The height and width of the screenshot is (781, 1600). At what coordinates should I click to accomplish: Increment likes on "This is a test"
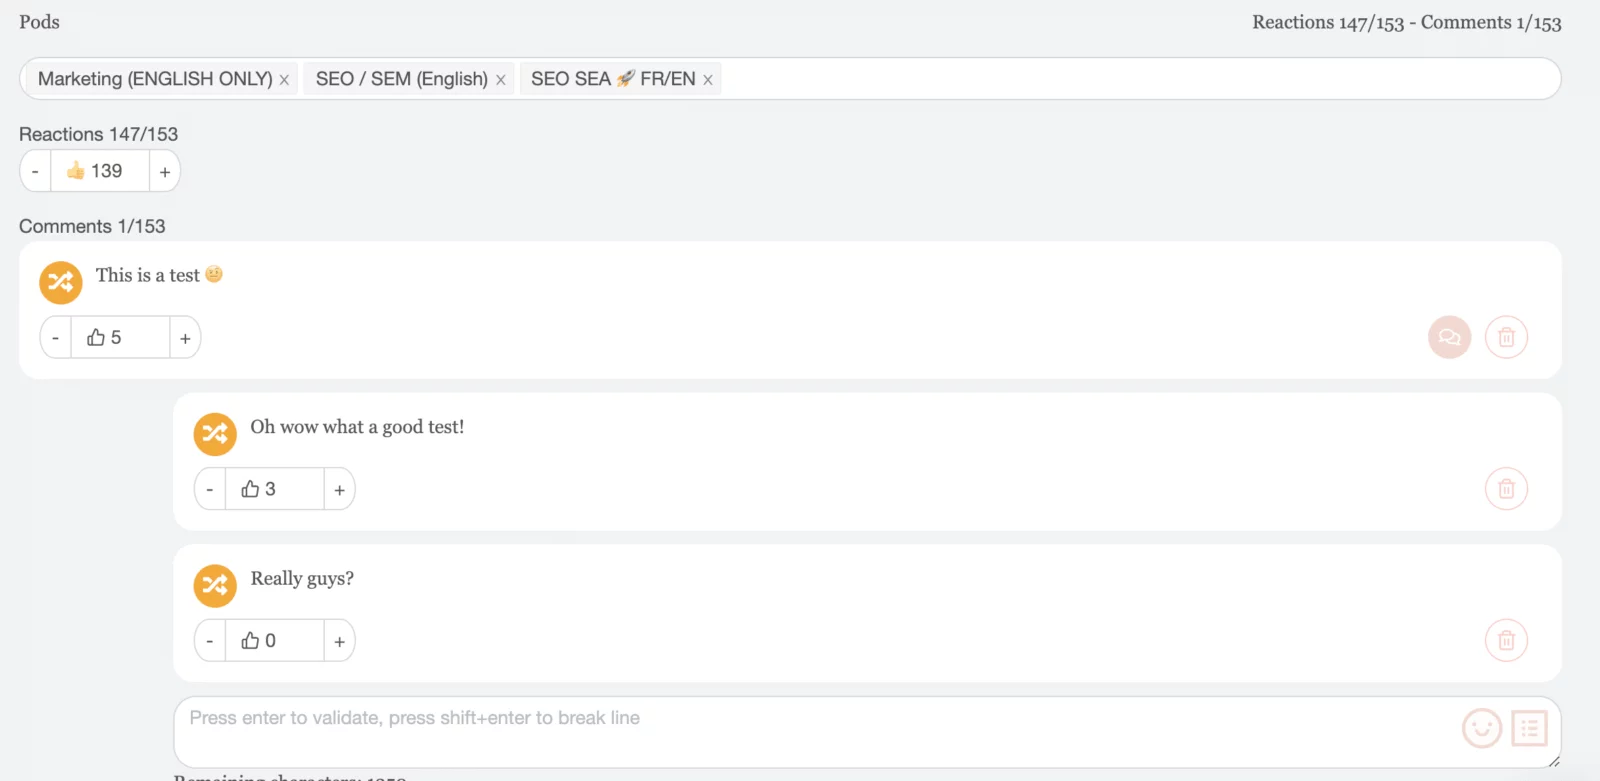[x=185, y=337]
